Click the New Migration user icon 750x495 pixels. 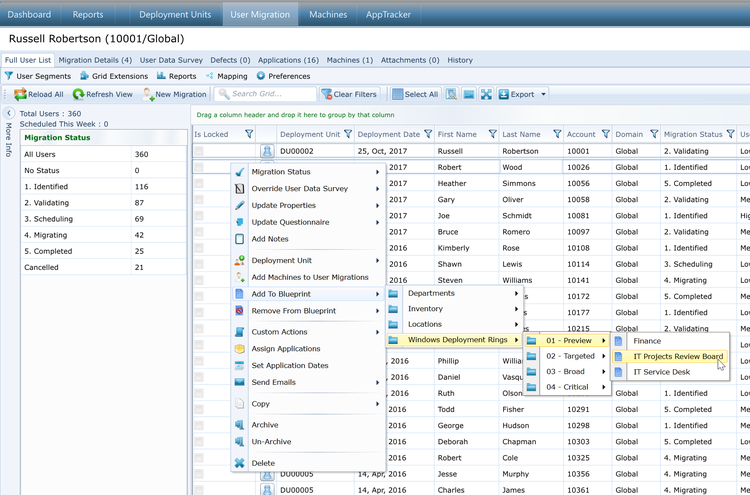tap(148, 94)
